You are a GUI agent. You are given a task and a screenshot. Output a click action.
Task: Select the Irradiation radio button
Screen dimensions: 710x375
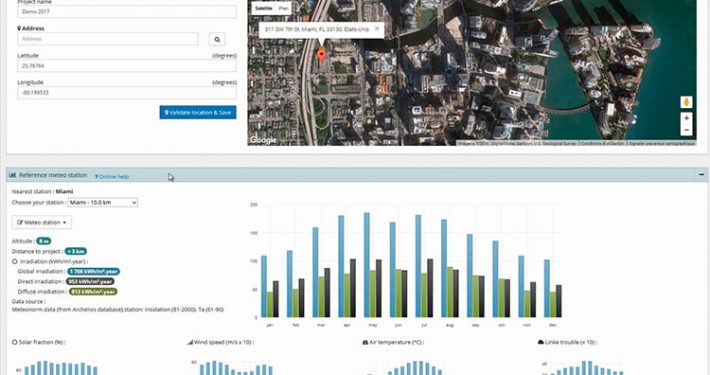pyautogui.click(x=15, y=261)
